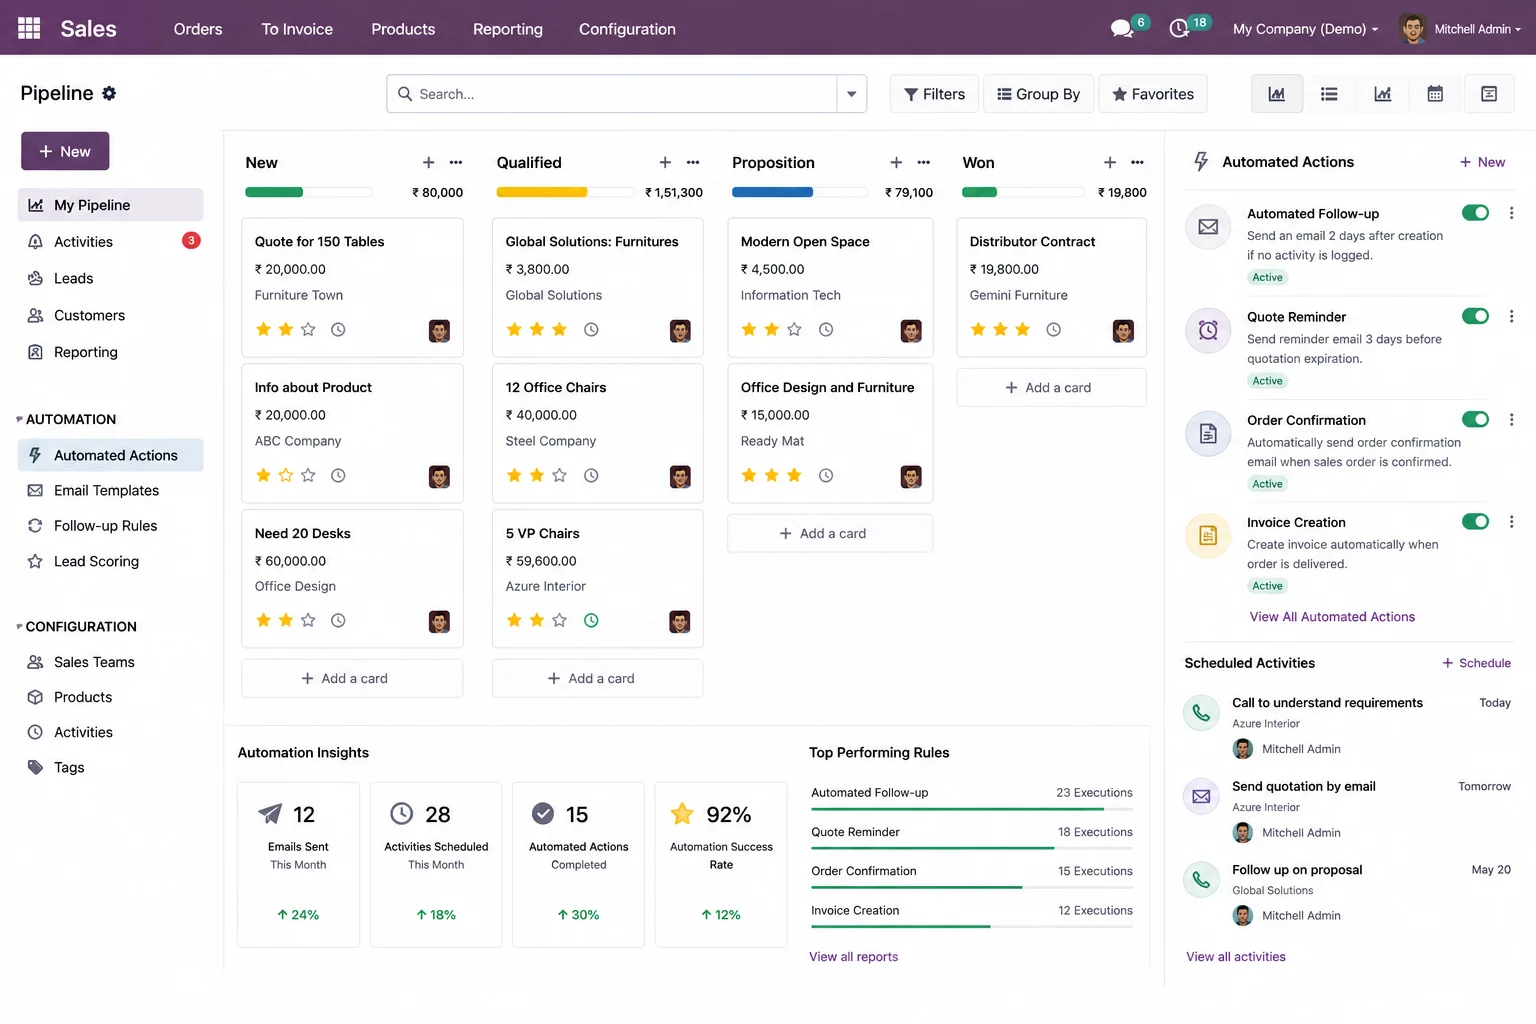This screenshot has width=1536, height=1024.
Task: Set third star on 12 Office Chairs card
Action: (559, 475)
